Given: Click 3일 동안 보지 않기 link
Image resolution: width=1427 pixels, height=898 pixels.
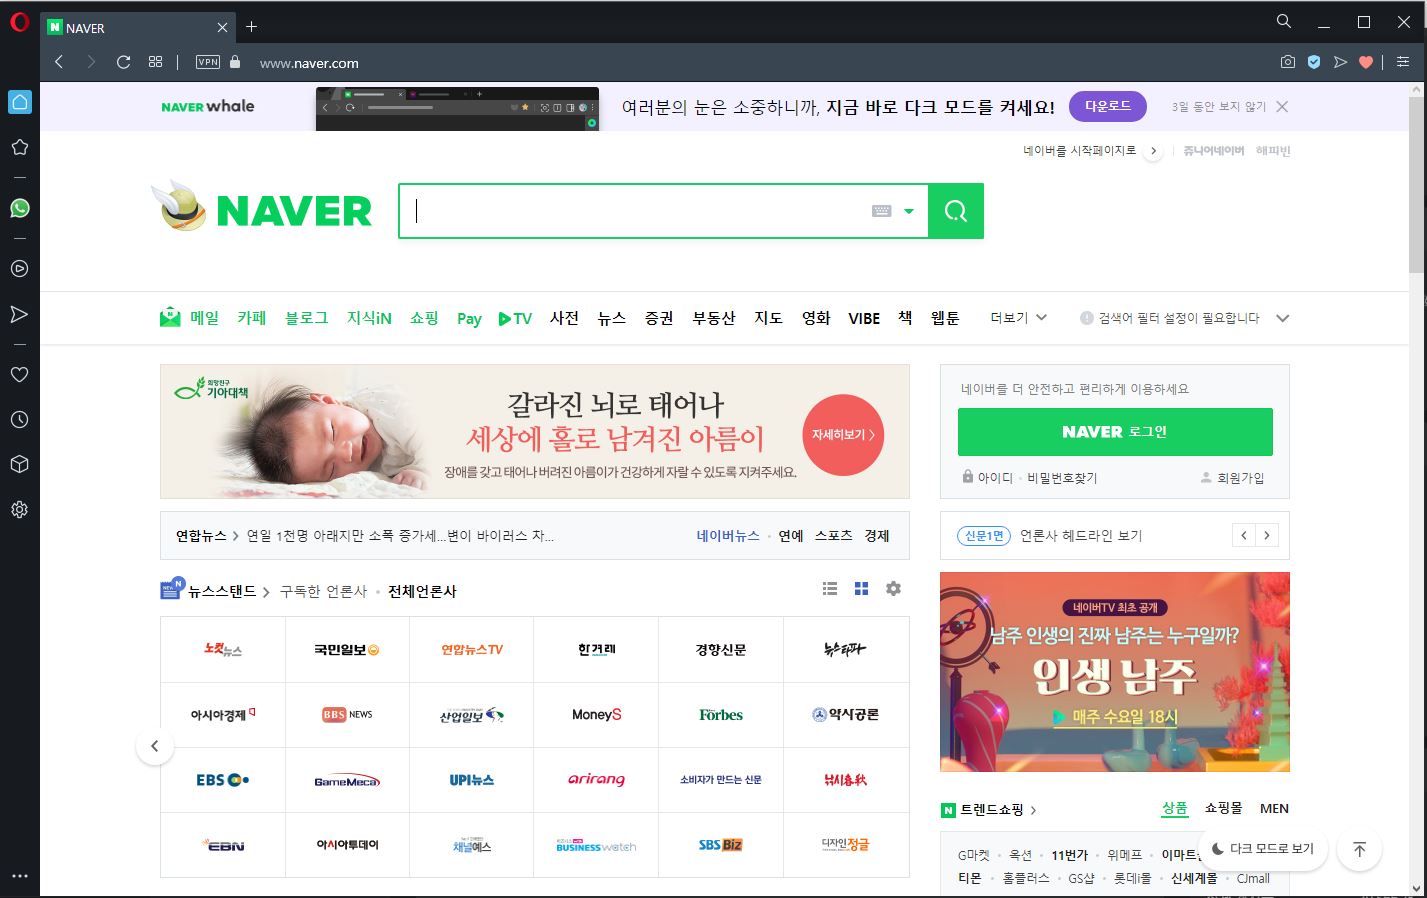Looking at the screenshot, I should (x=1219, y=107).
